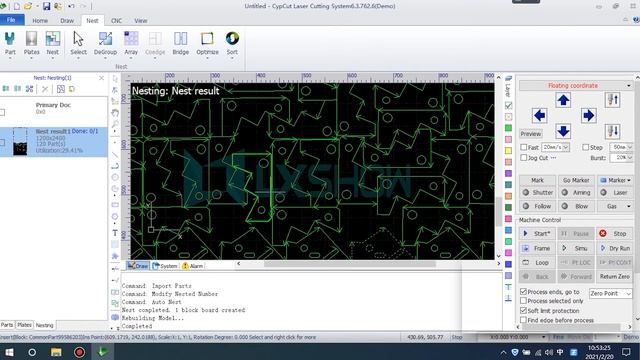Start Nest tool in ribbon
The image size is (640, 360).
point(53,44)
